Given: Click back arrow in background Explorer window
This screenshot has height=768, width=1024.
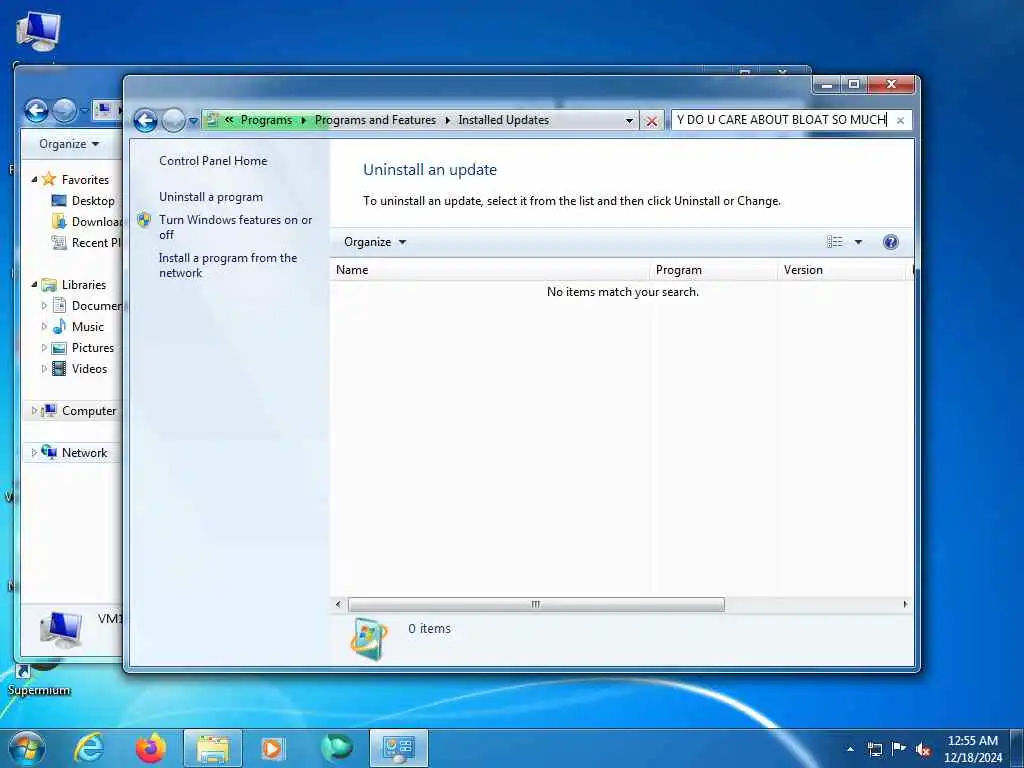Looking at the screenshot, I should click(37, 111).
